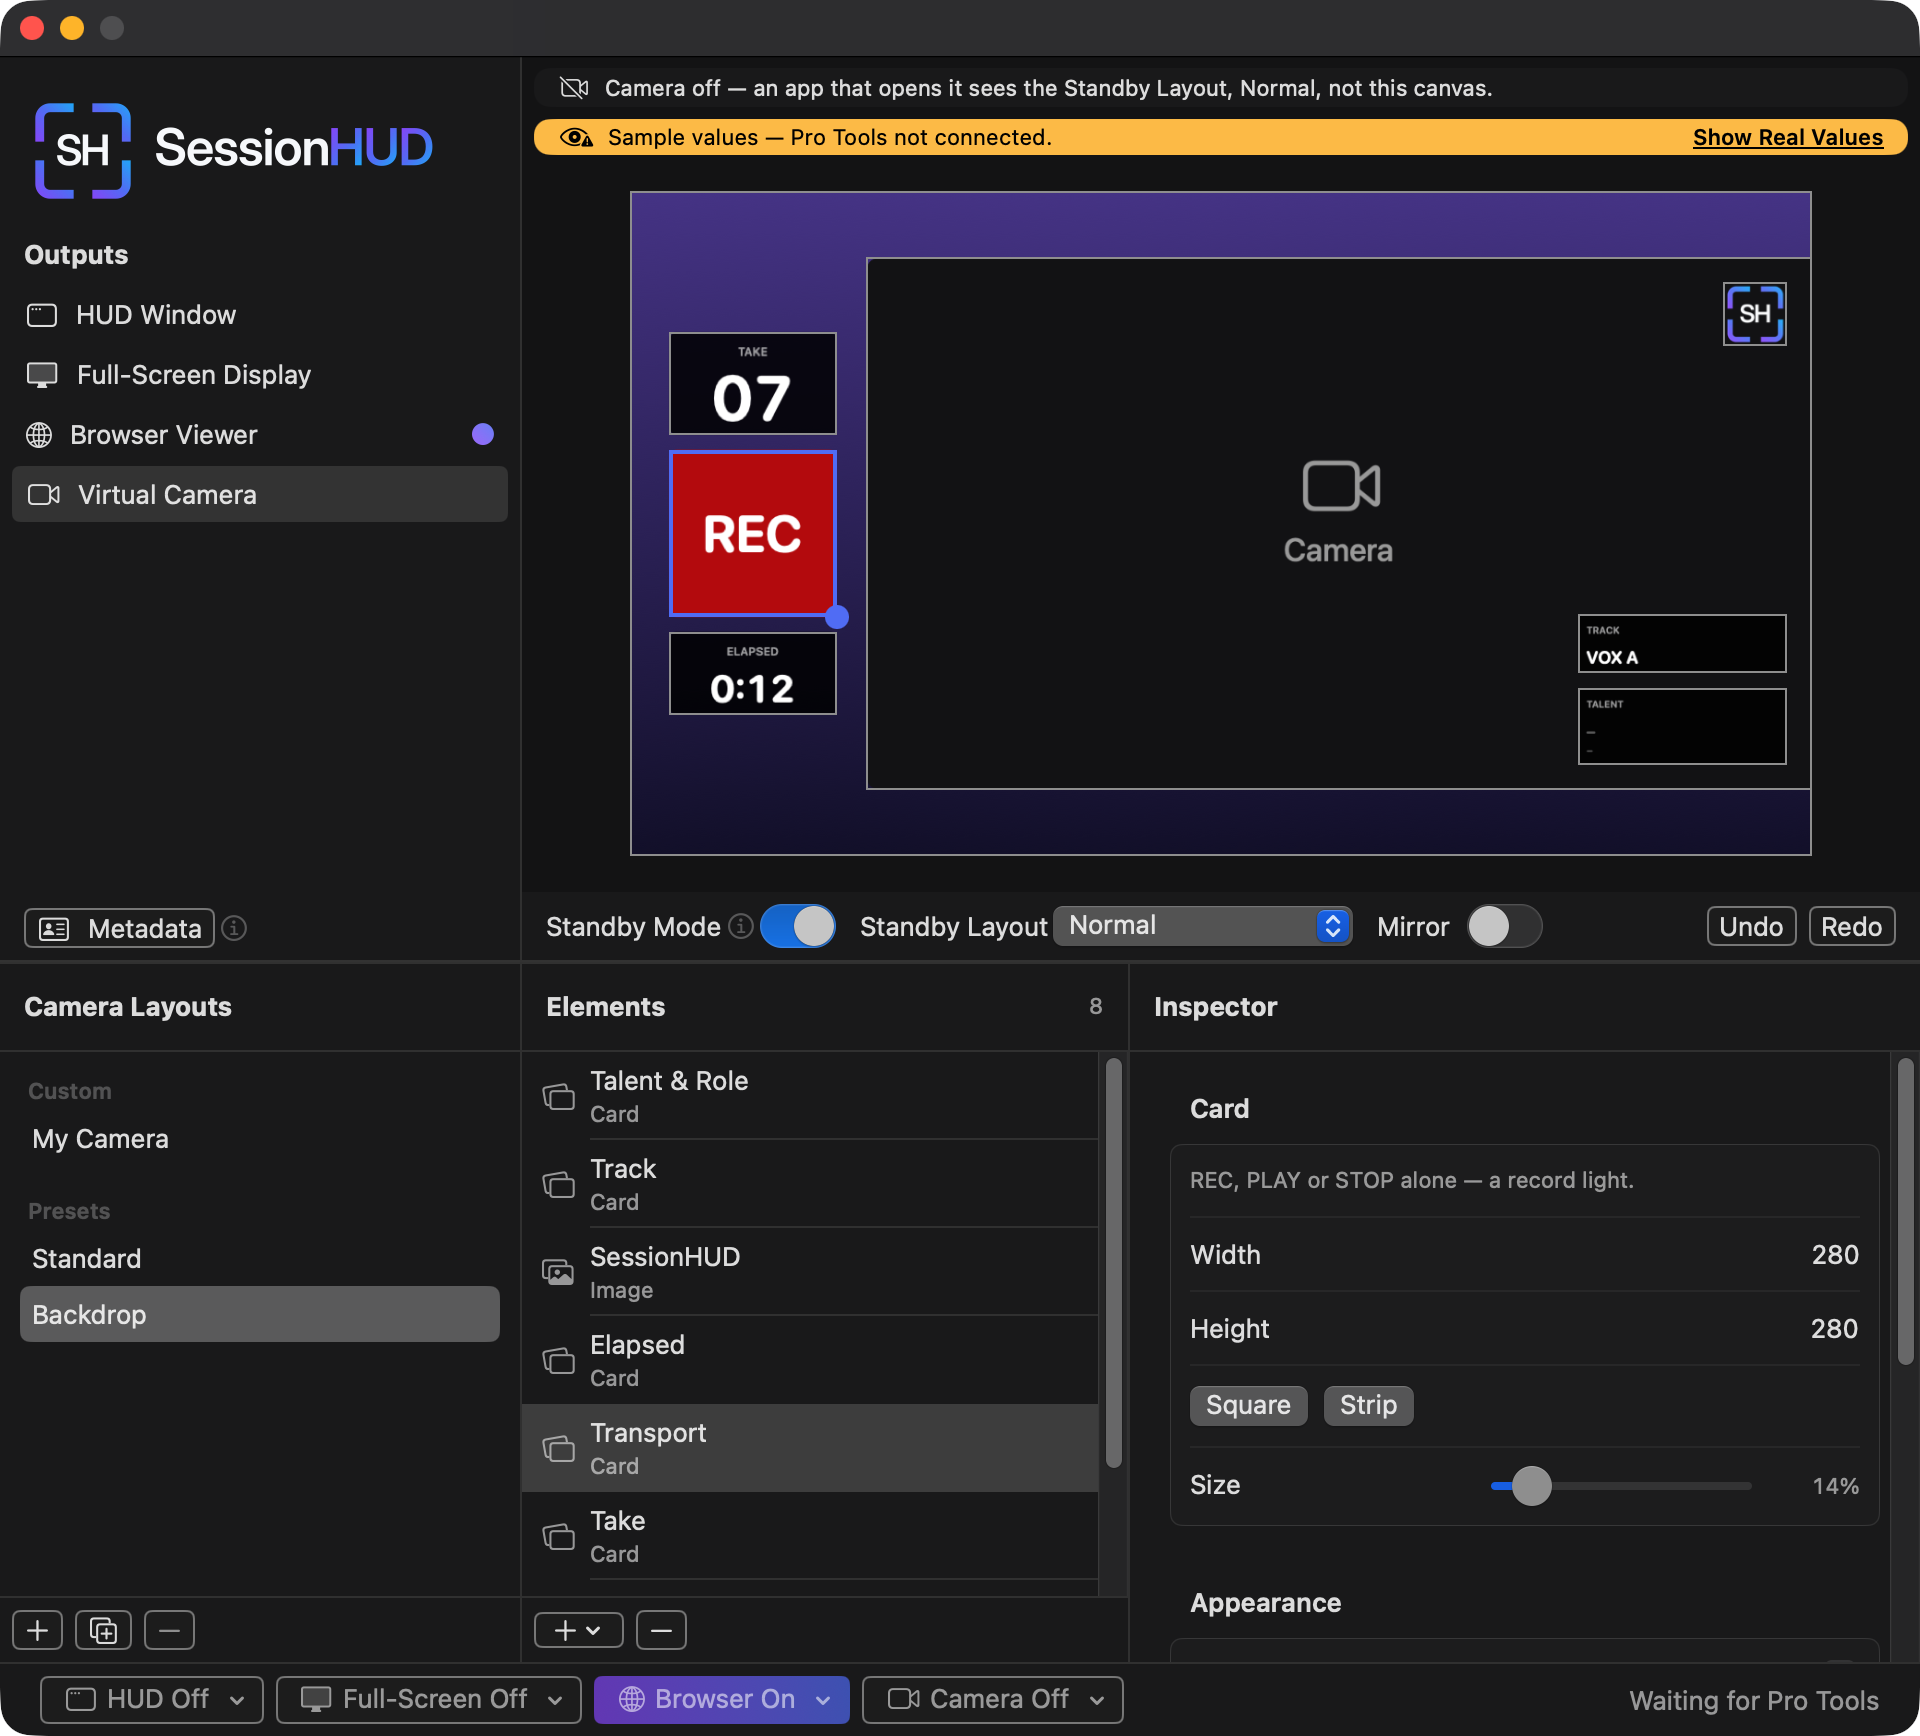Remove the selected element with minus button

661,1630
